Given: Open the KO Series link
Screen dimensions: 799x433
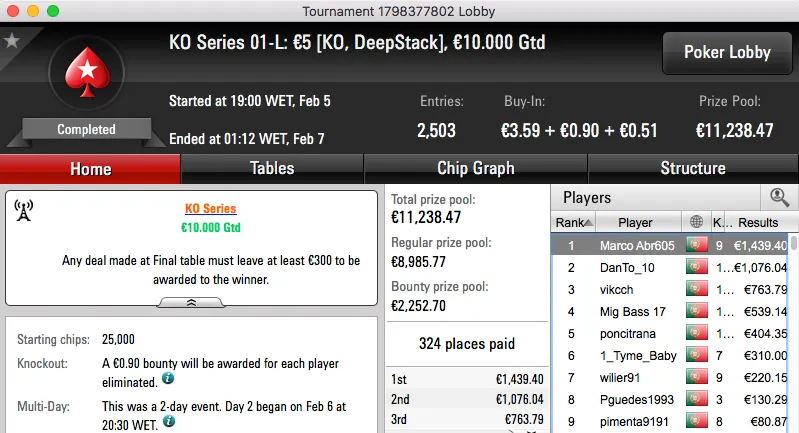Looking at the screenshot, I should pos(210,209).
